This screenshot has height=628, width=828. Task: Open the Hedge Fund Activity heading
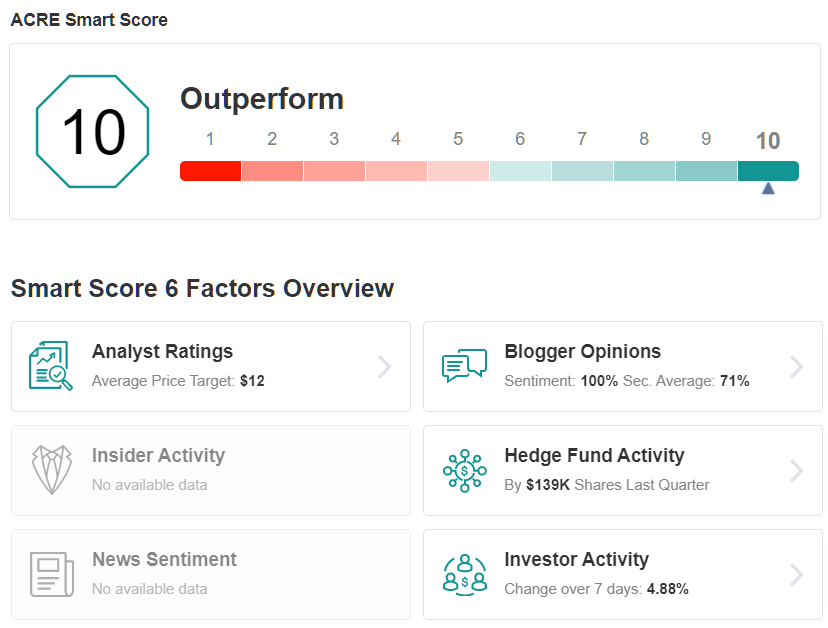pyautogui.click(x=594, y=455)
